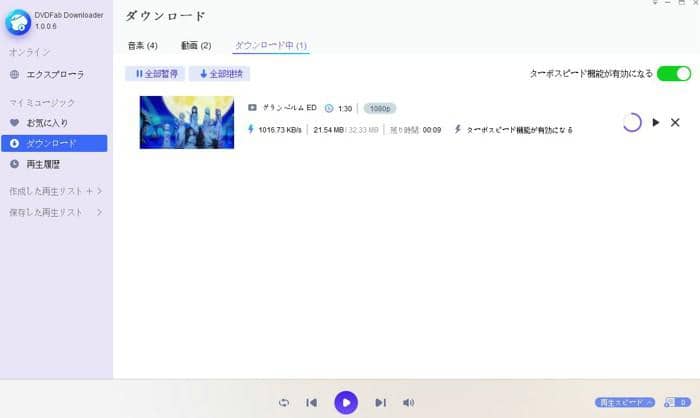Expand the 作成した再生リスト chevron
Viewport: 700px width, 418px height.
point(100,191)
